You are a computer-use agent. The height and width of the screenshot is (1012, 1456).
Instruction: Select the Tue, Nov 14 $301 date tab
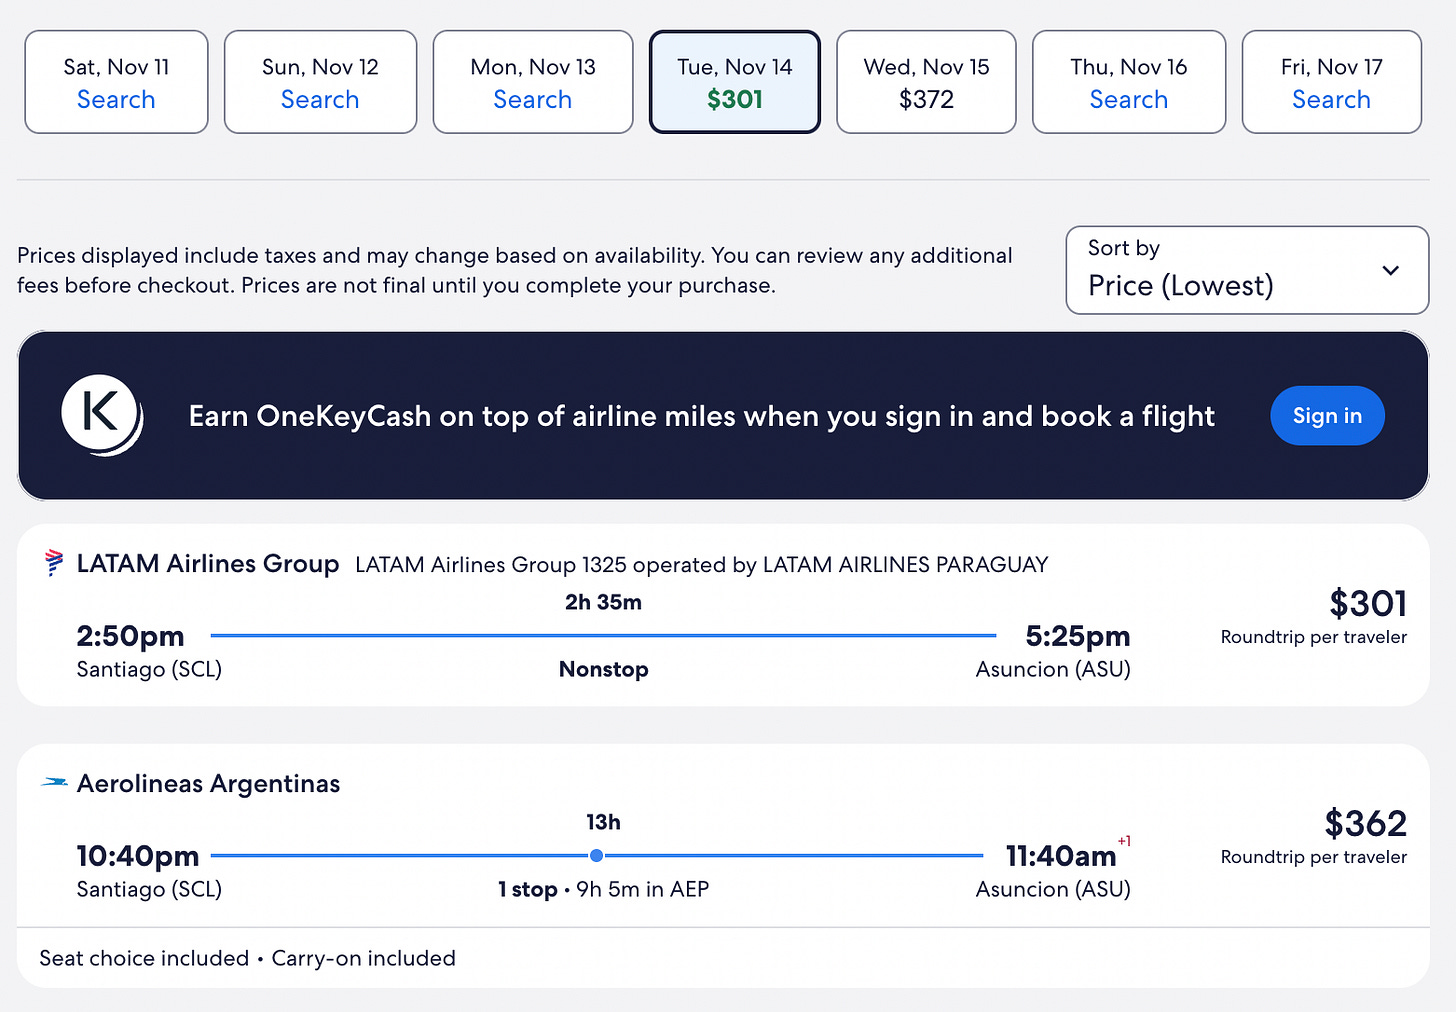click(735, 82)
